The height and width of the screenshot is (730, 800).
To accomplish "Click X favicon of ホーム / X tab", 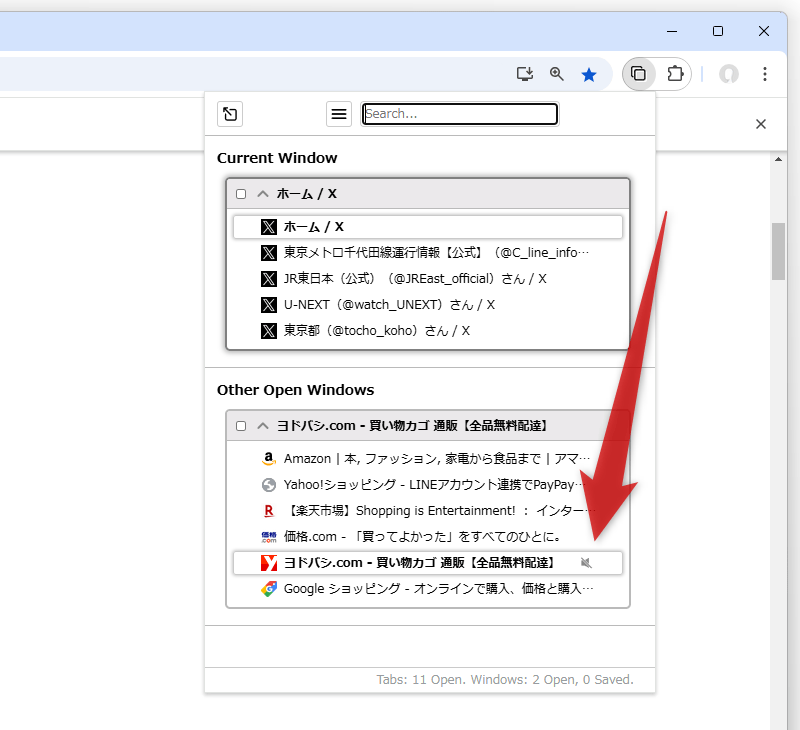I will click(269, 227).
